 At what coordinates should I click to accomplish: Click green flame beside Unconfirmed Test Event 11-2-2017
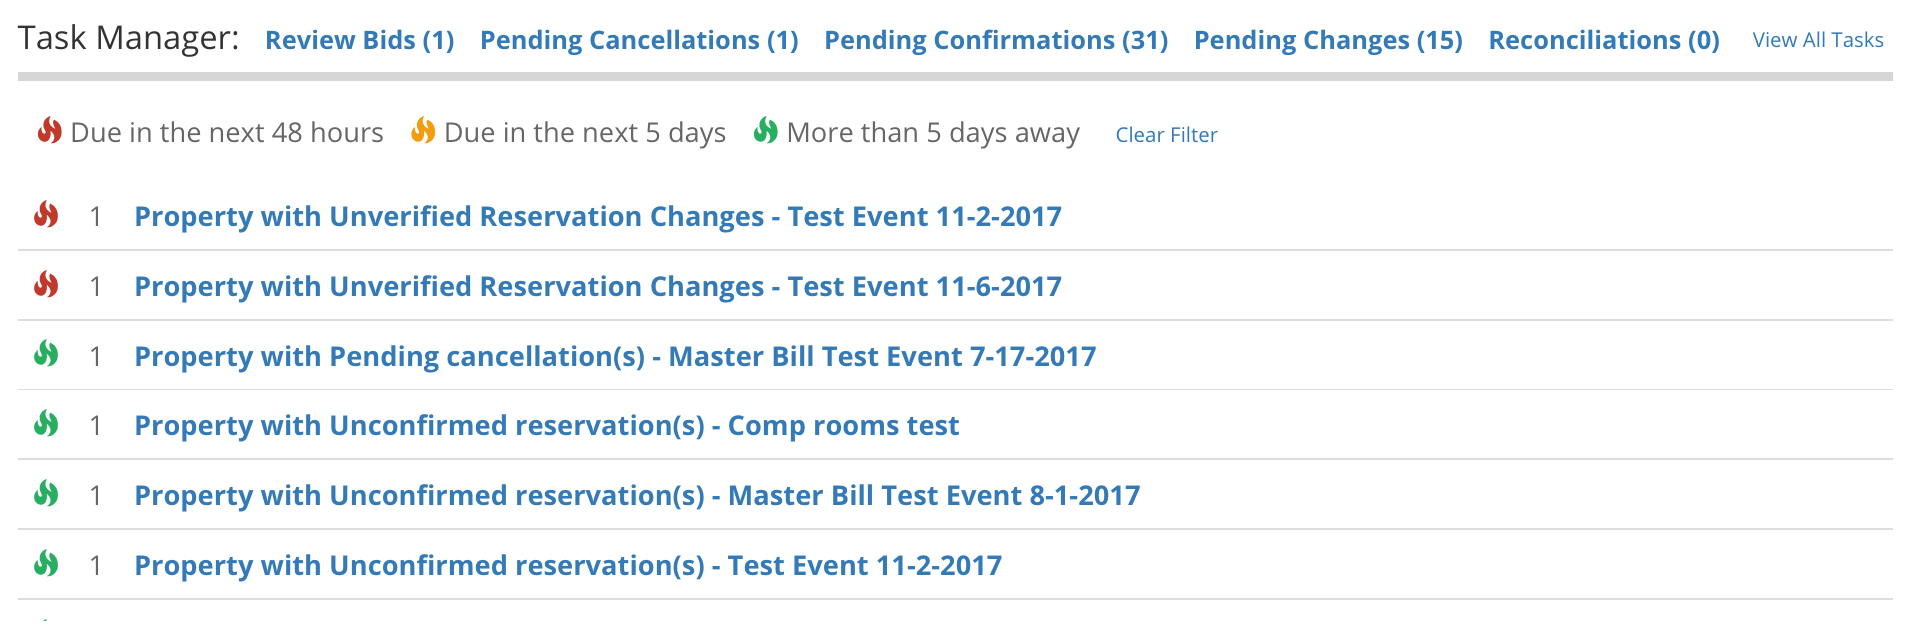[46, 564]
